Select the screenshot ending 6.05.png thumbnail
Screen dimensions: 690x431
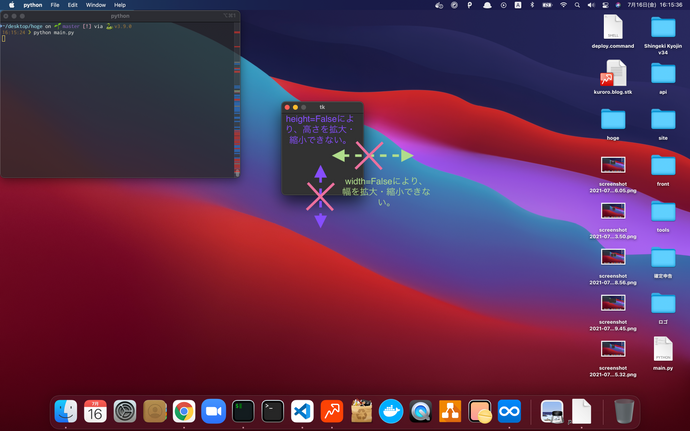[x=613, y=165]
